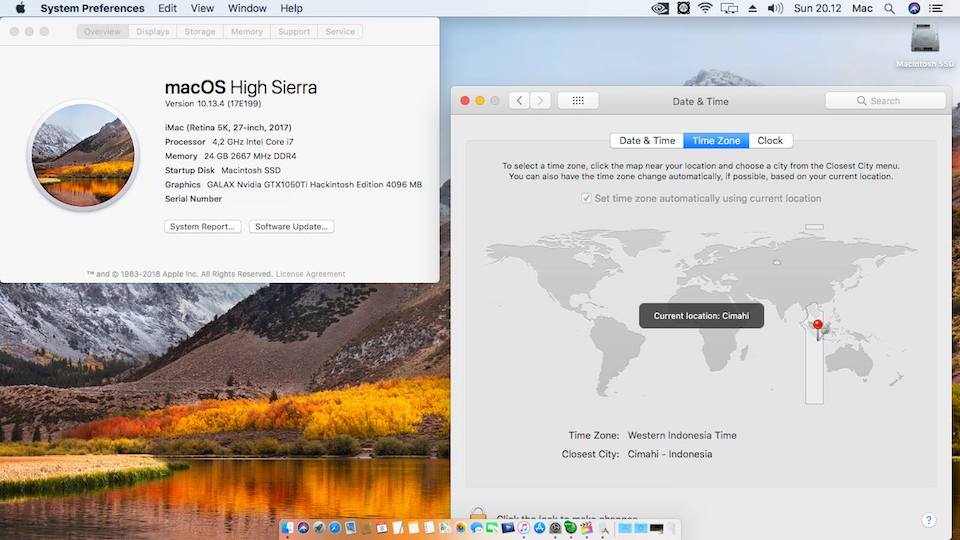Switch to the Service tab in About This Mac
Viewport: 960px width, 540px height.
[340, 31]
